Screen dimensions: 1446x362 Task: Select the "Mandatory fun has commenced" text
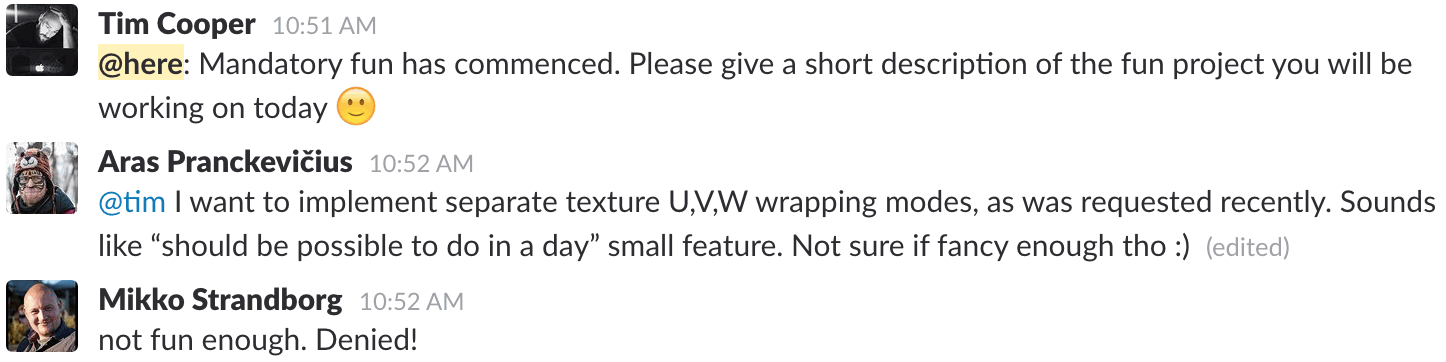pyautogui.click(x=406, y=65)
